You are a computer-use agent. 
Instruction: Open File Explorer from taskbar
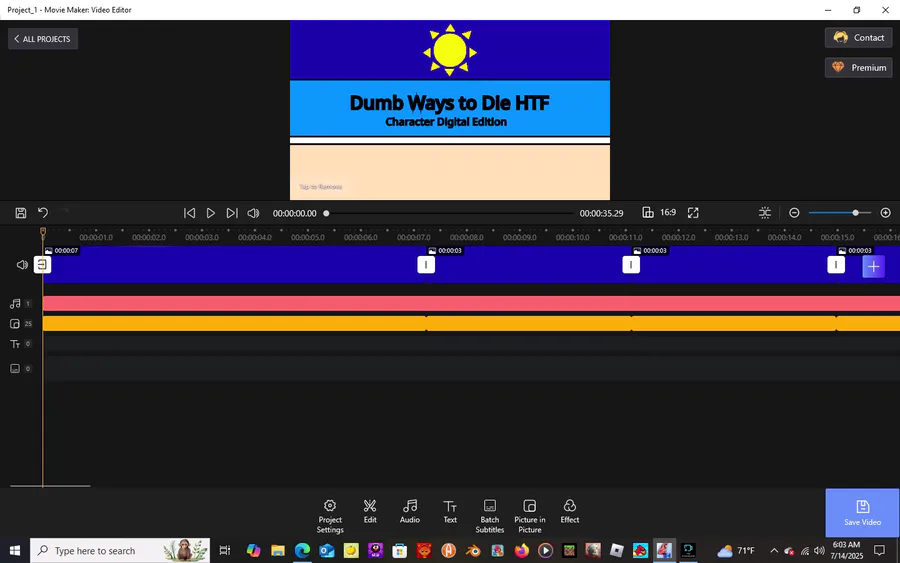[x=278, y=550]
